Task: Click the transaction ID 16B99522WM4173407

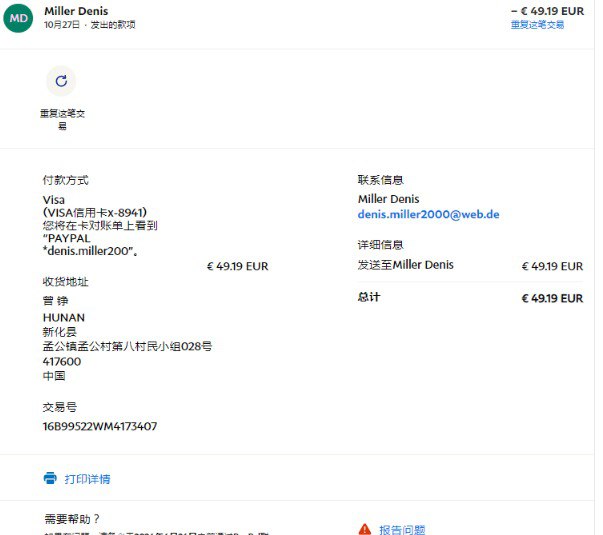Action: click(100, 426)
